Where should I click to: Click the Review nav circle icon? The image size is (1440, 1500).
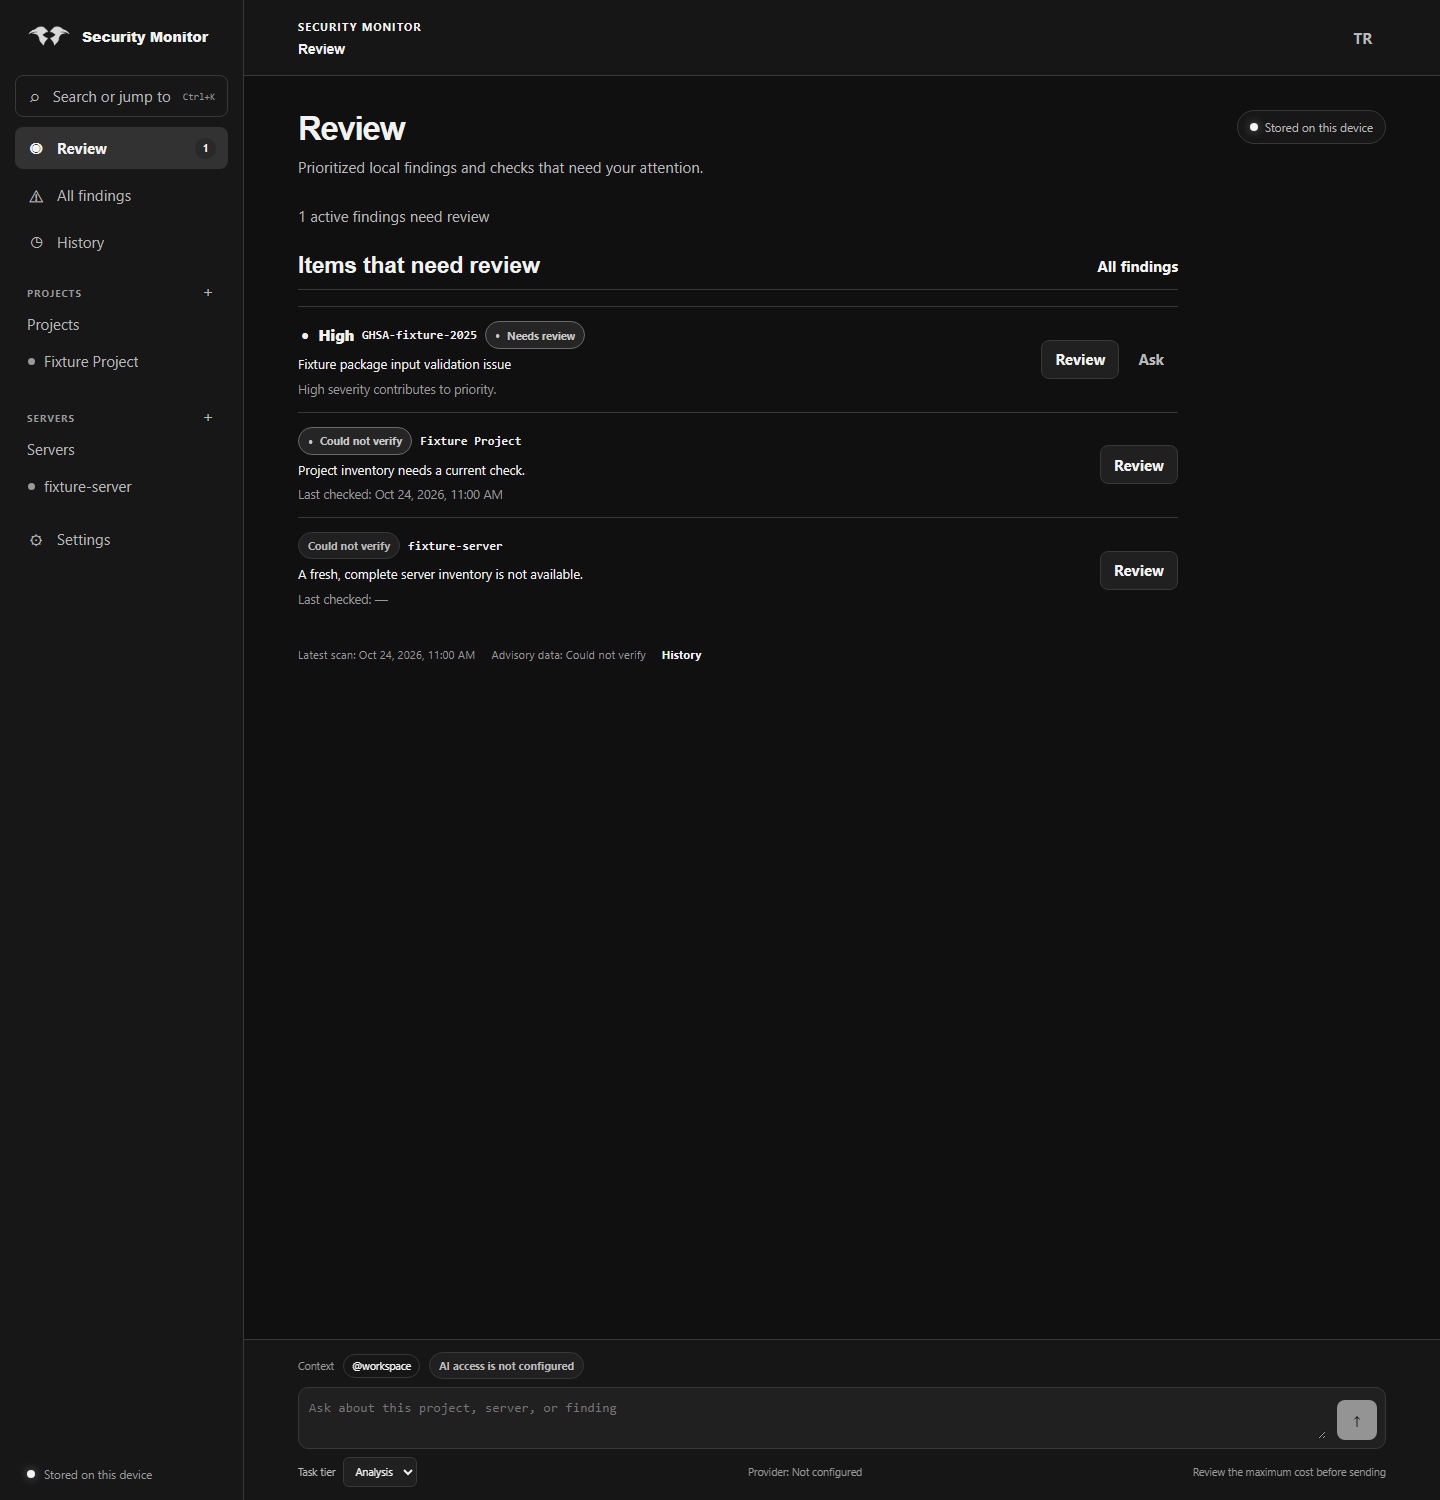point(36,148)
